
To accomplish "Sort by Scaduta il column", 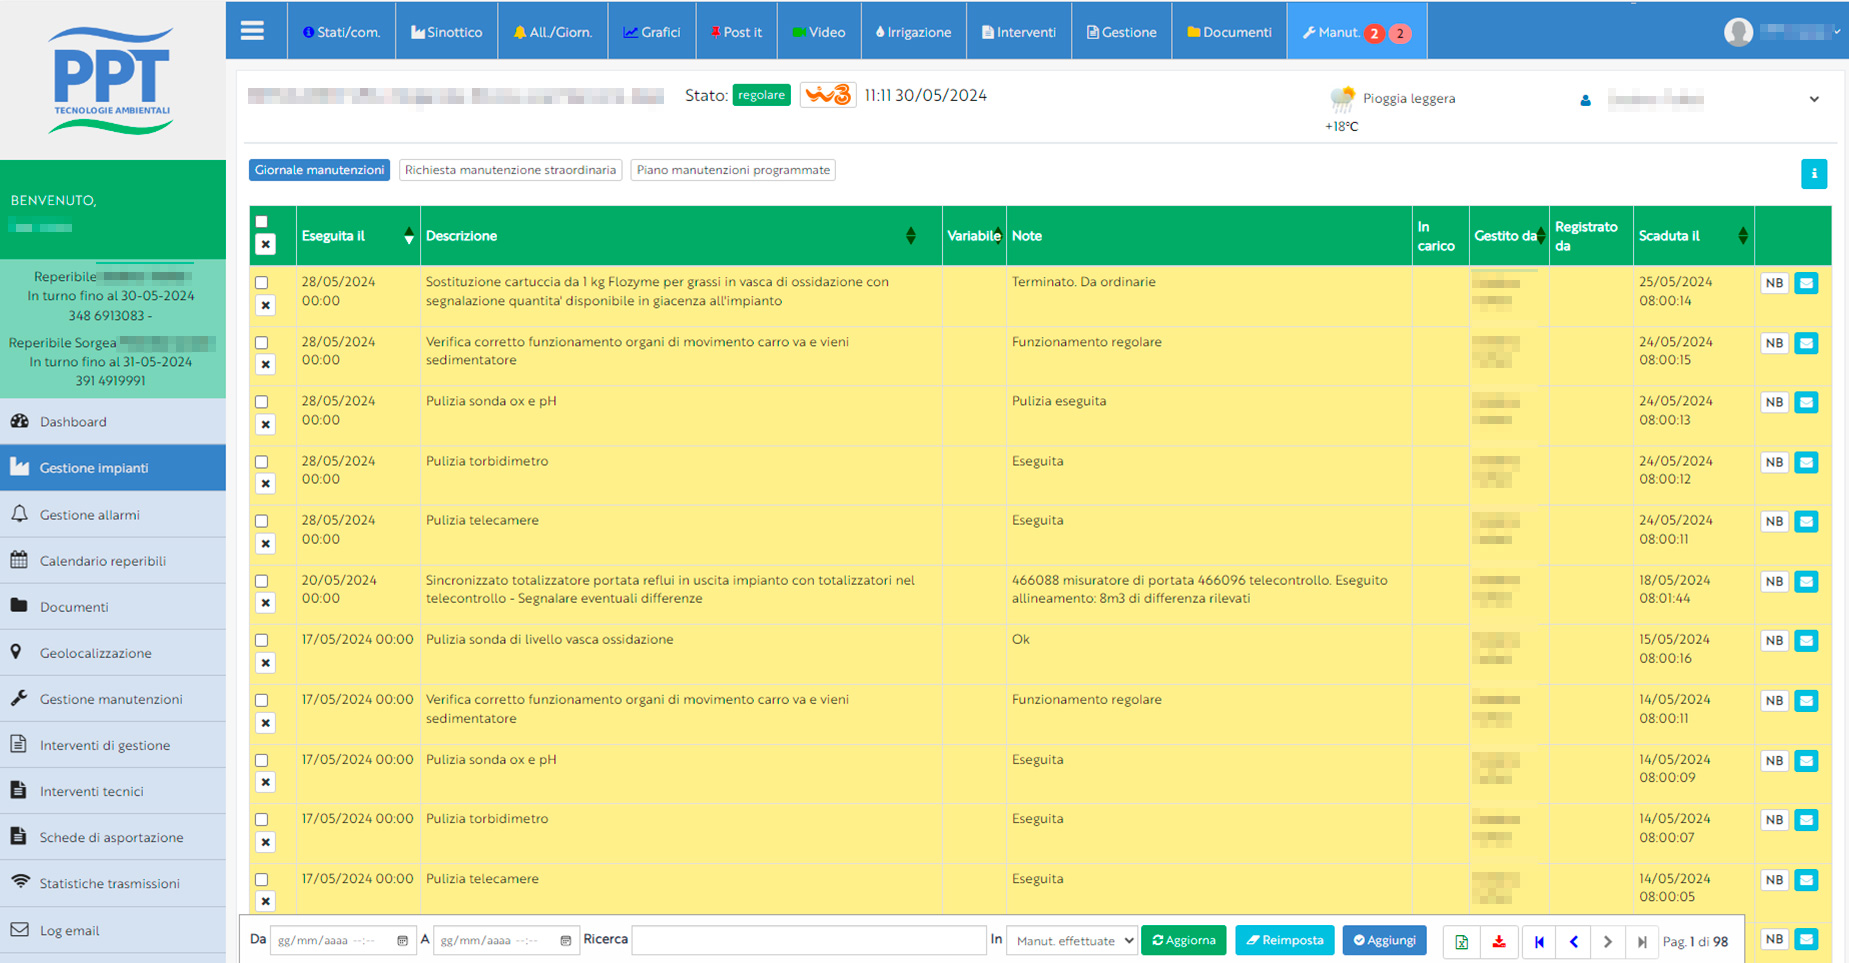I will (1743, 236).
